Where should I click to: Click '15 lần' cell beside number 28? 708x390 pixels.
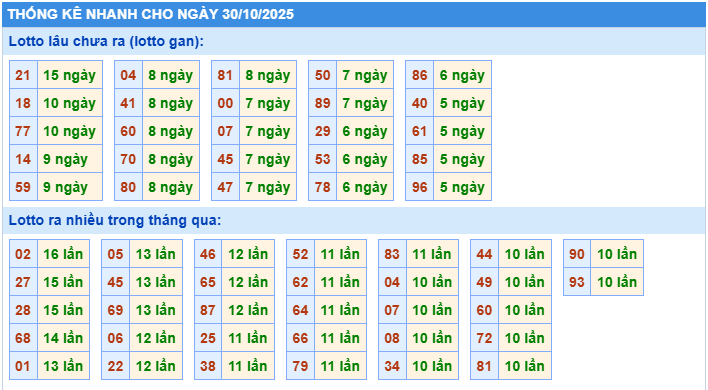tap(63, 310)
